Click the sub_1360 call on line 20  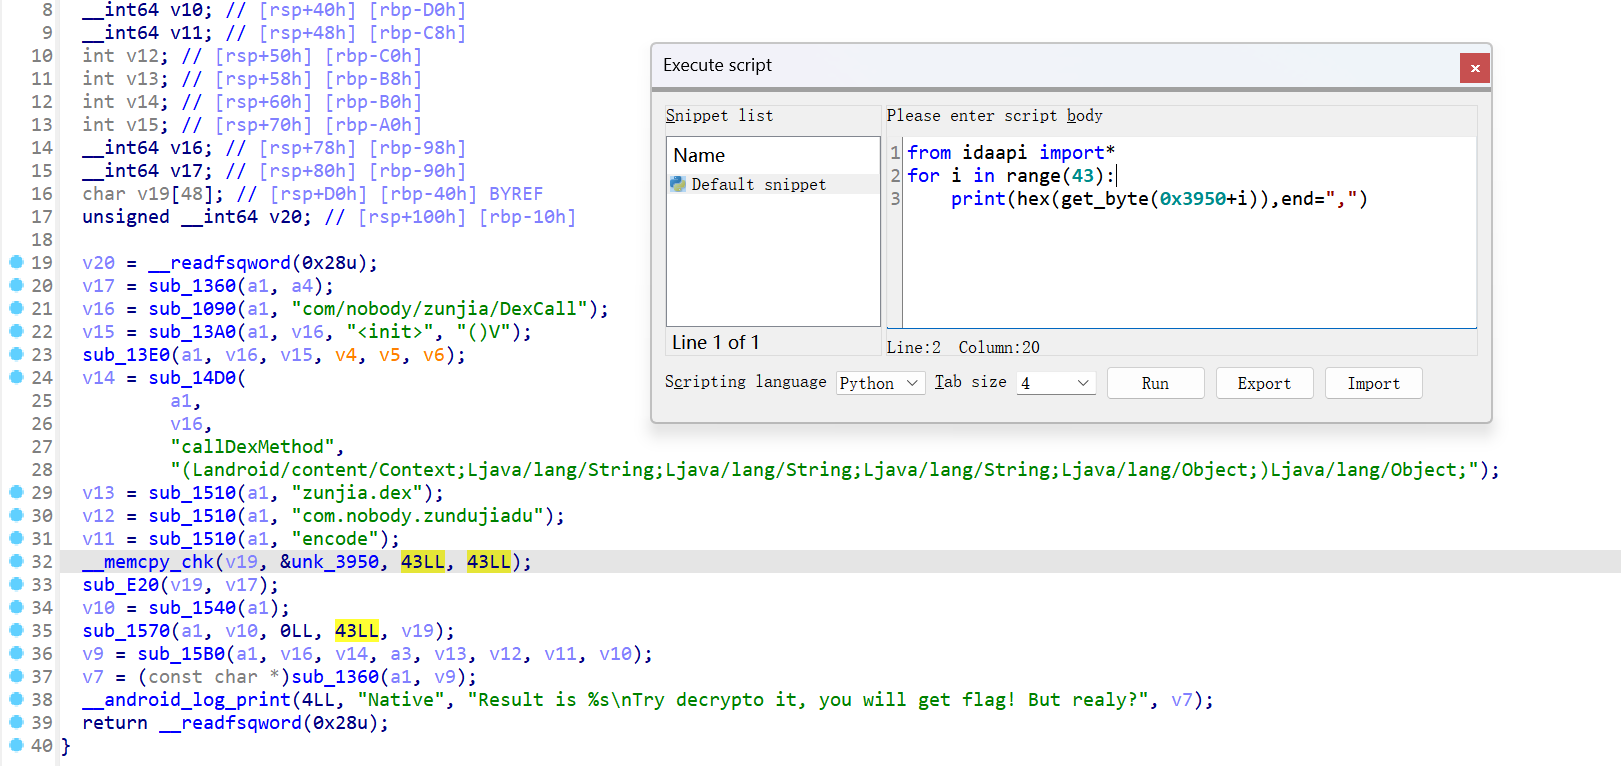click(x=192, y=286)
